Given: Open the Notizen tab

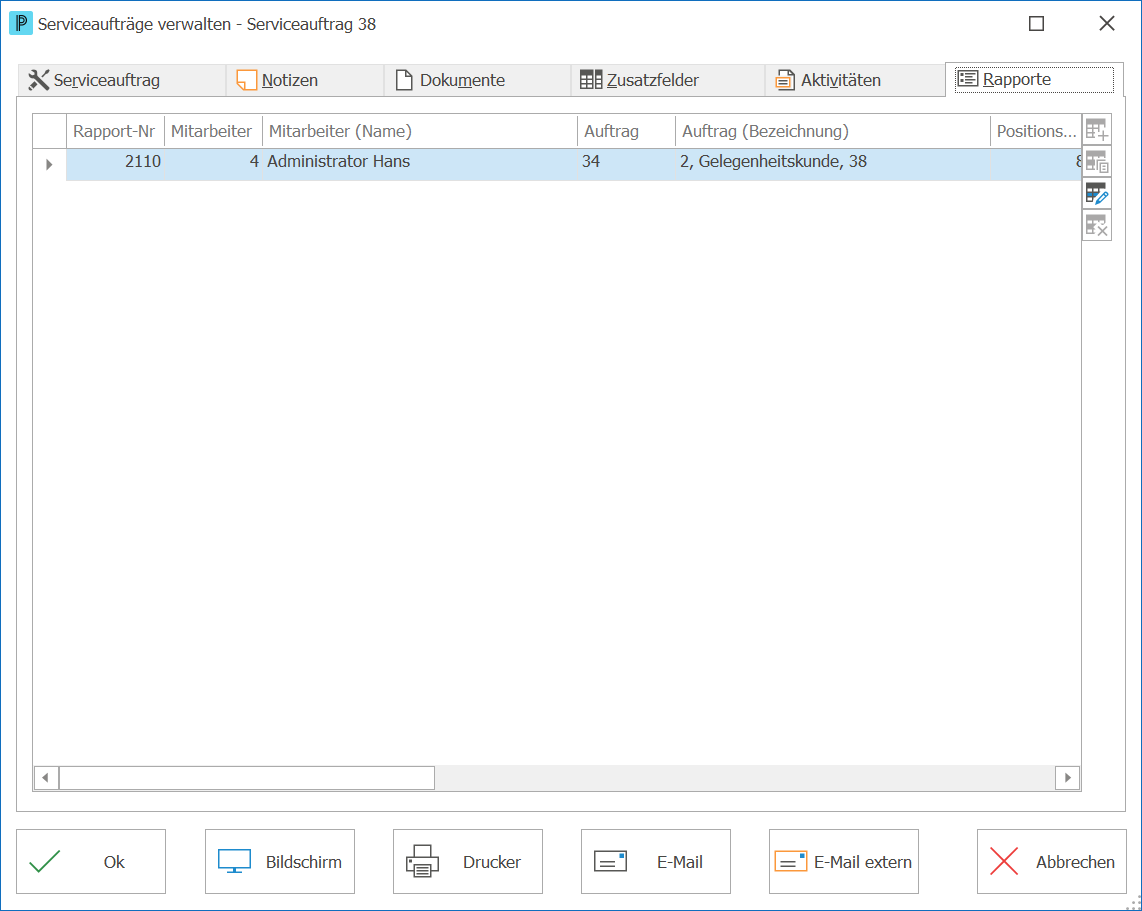Looking at the screenshot, I should tap(304, 80).
